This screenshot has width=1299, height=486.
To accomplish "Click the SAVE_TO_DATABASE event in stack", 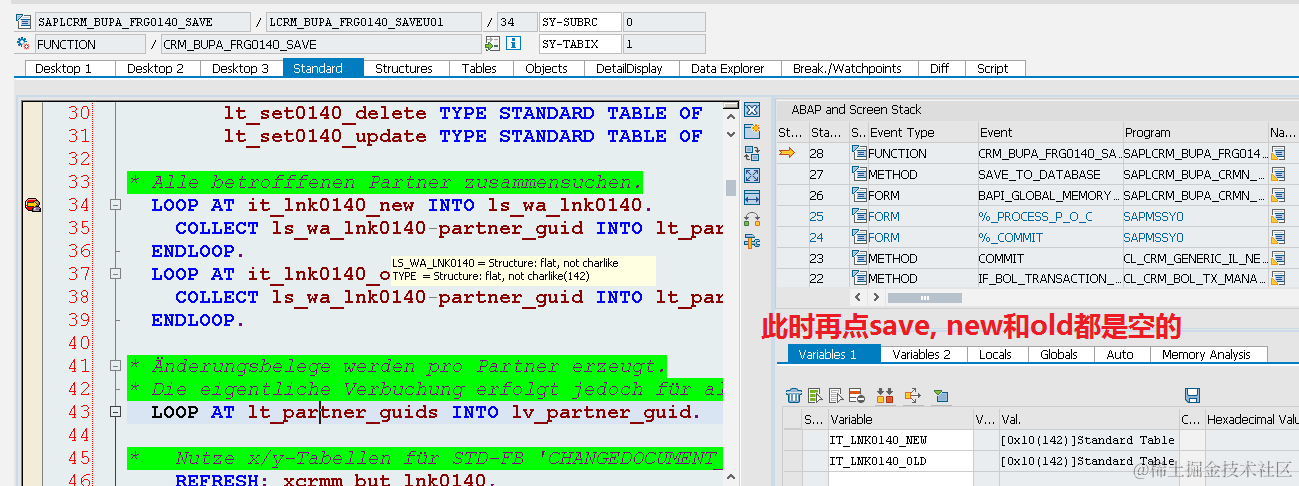I will click(1048, 174).
